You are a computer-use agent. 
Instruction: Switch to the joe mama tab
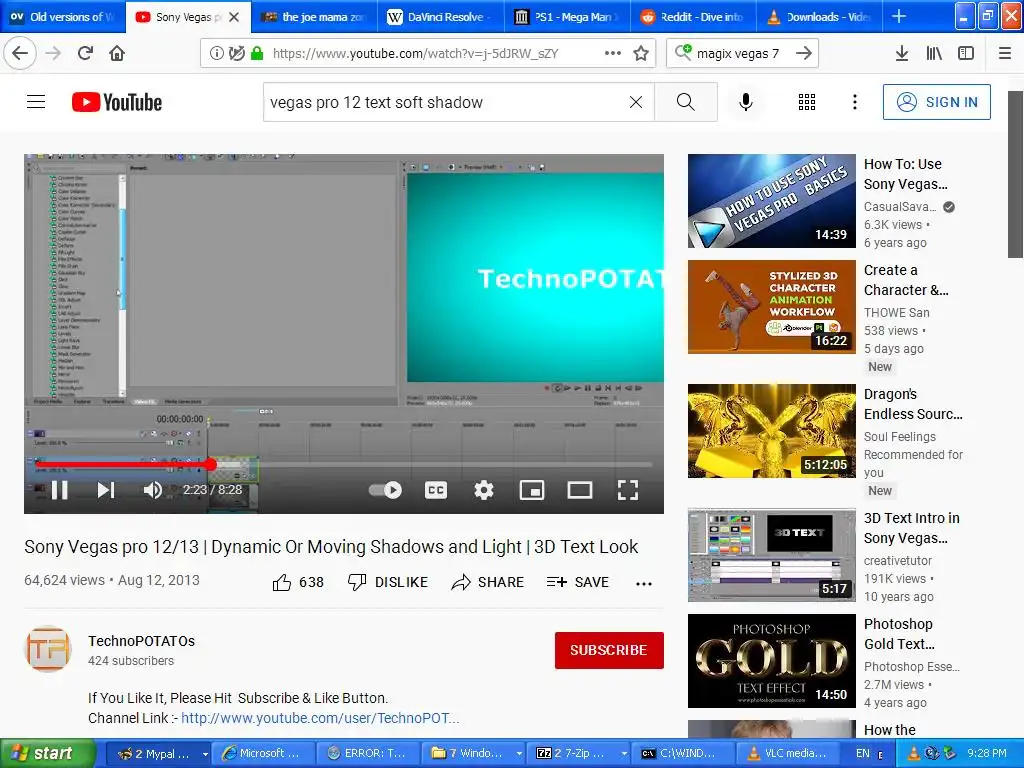(314, 16)
